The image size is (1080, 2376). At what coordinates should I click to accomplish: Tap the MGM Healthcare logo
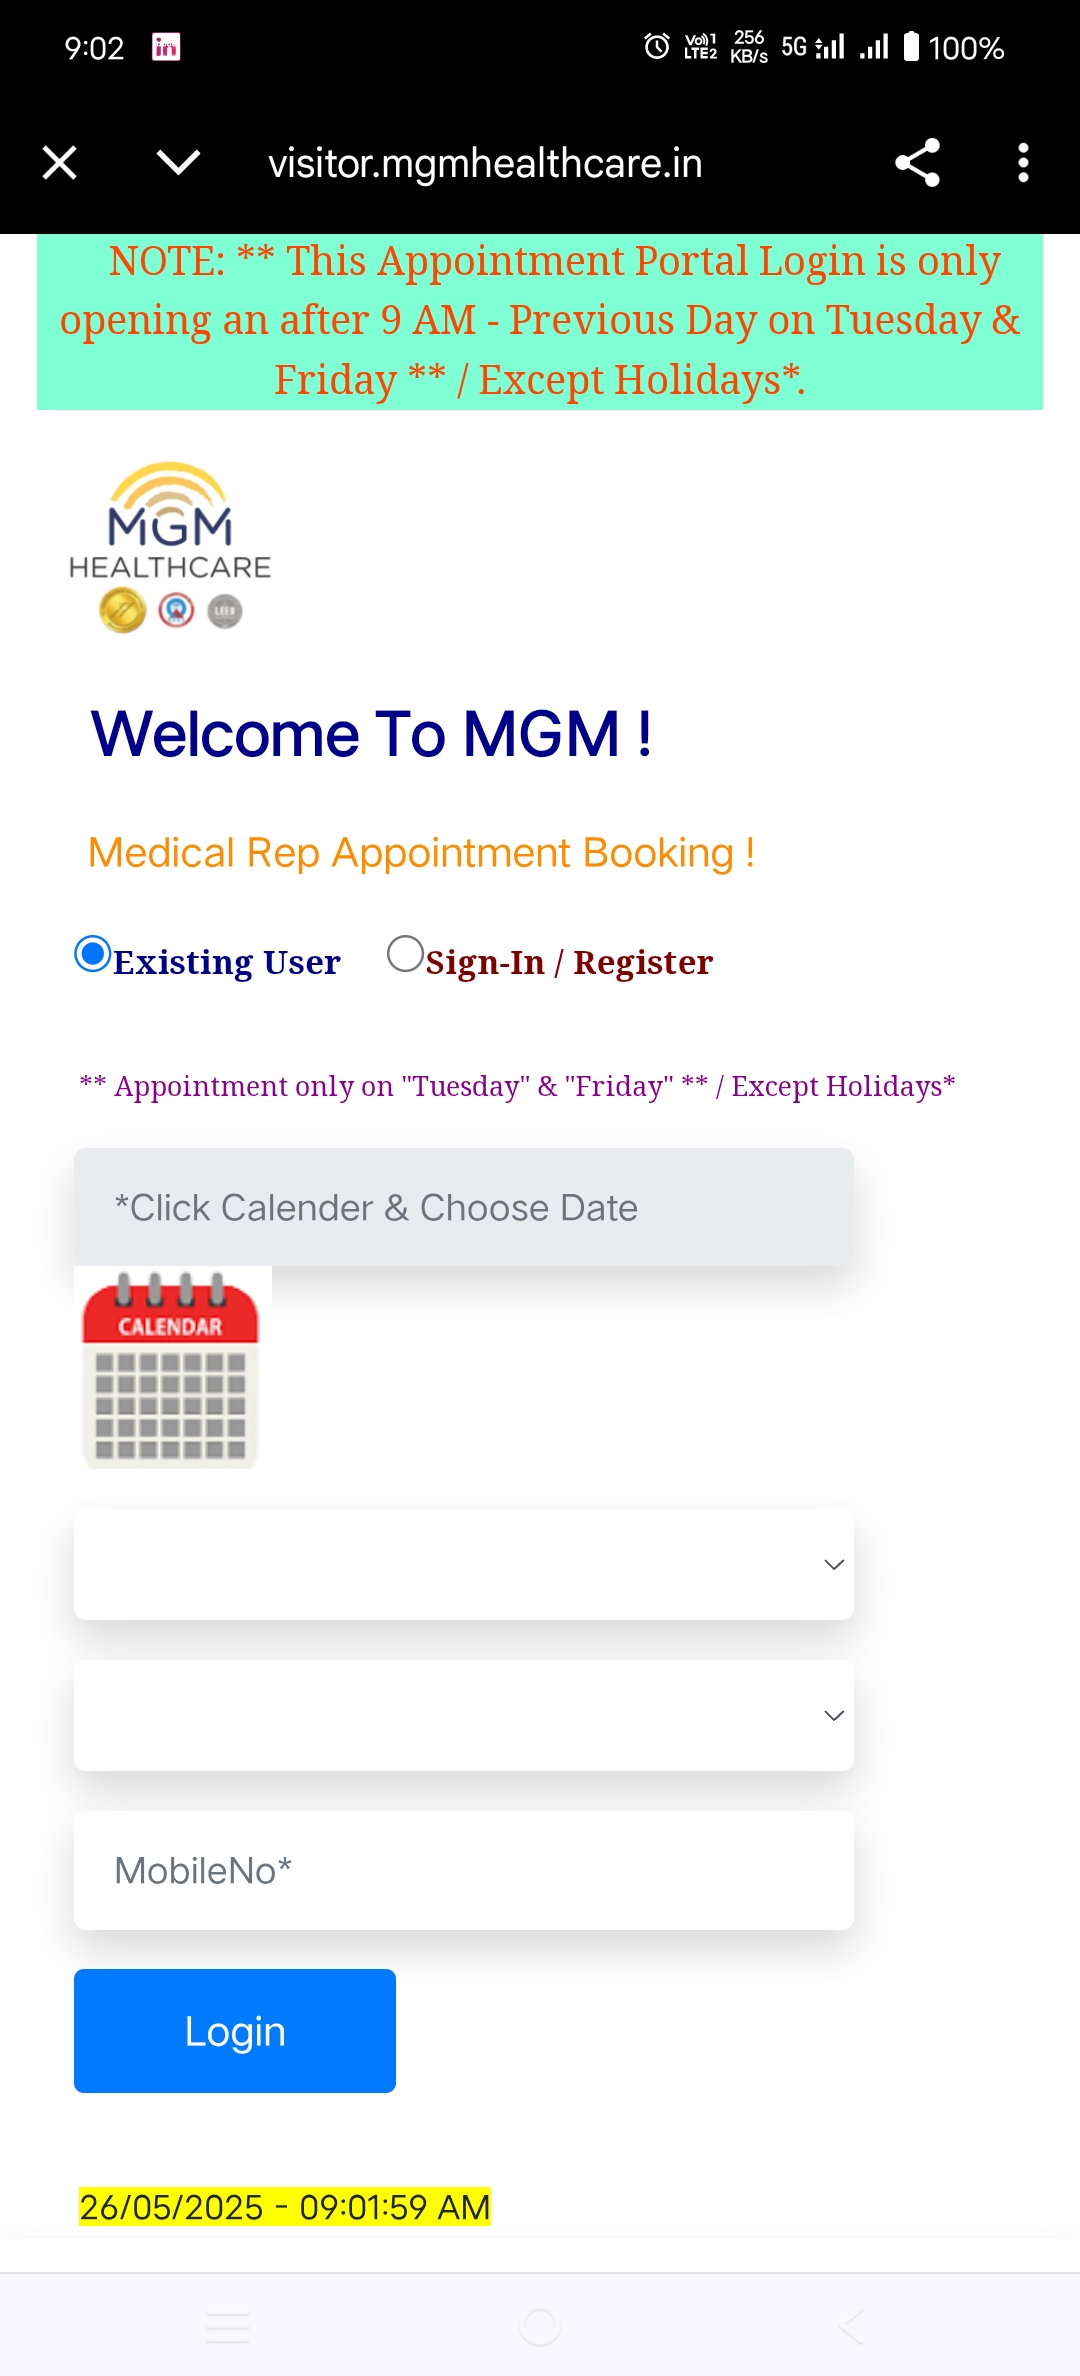(170, 546)
